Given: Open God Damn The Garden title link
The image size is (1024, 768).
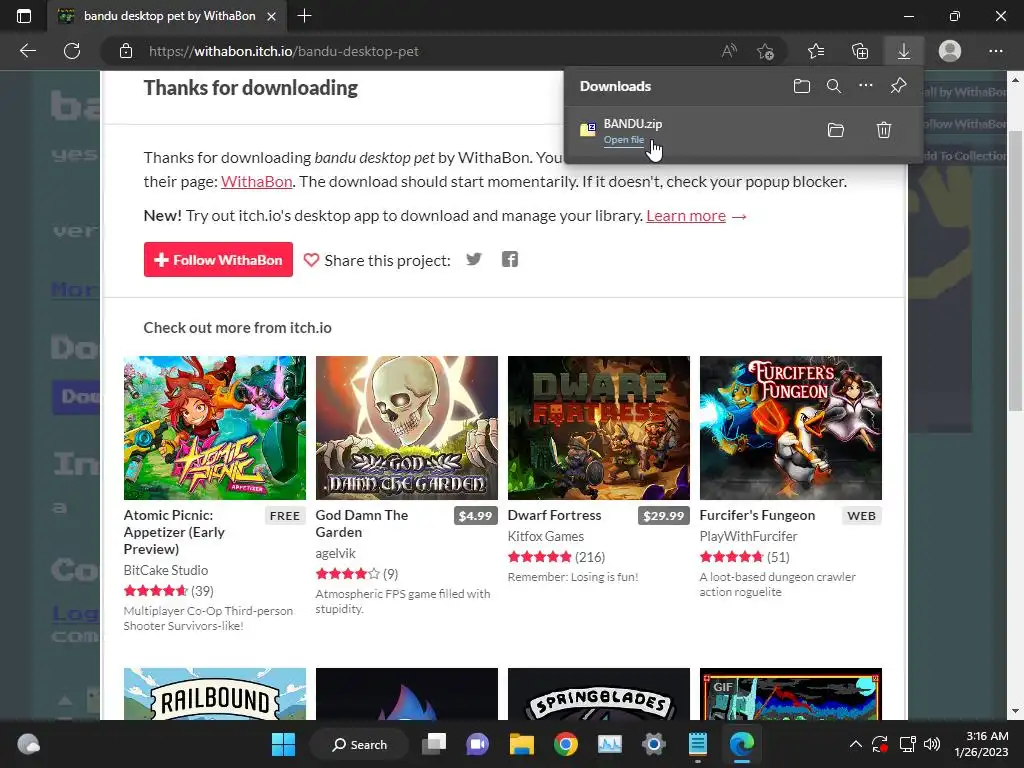Looking at the screenshot, I should click(362, 524).
